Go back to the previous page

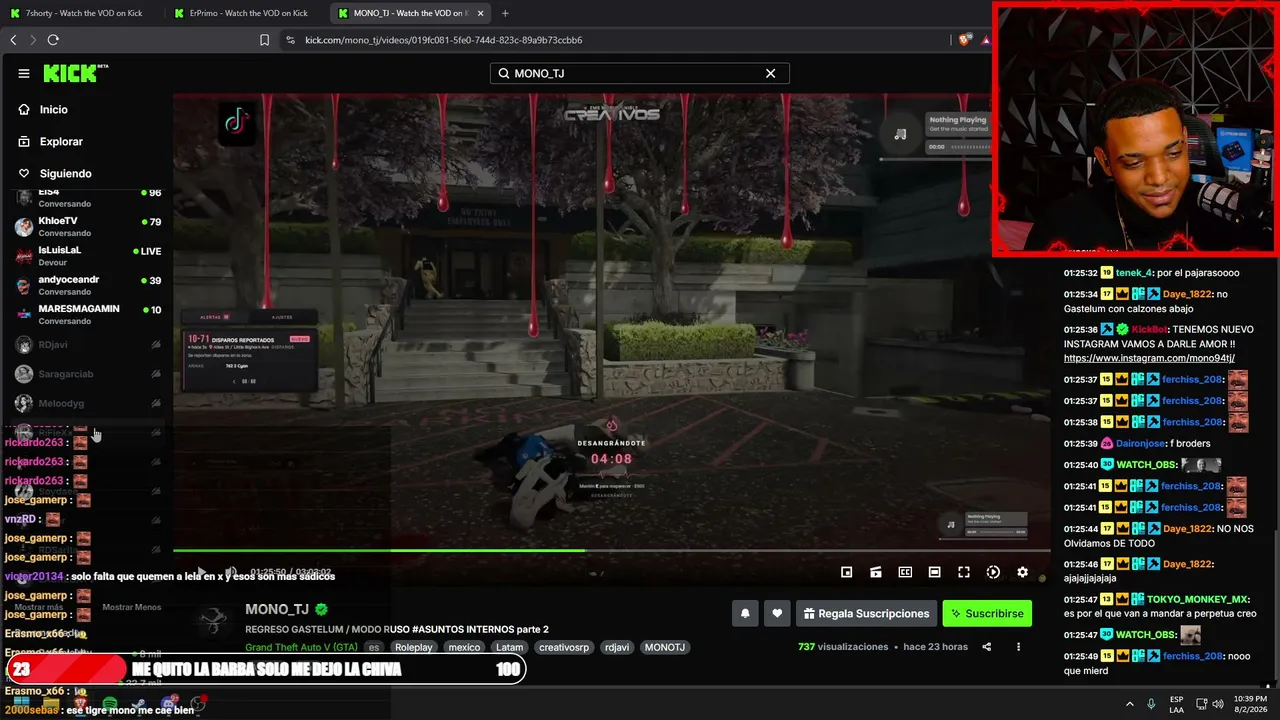[13, 40]
